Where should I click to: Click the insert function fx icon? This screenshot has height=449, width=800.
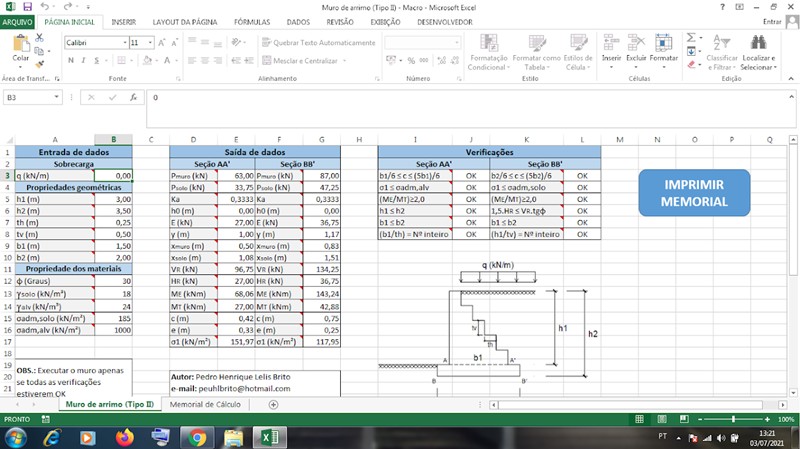pos(134,97)
